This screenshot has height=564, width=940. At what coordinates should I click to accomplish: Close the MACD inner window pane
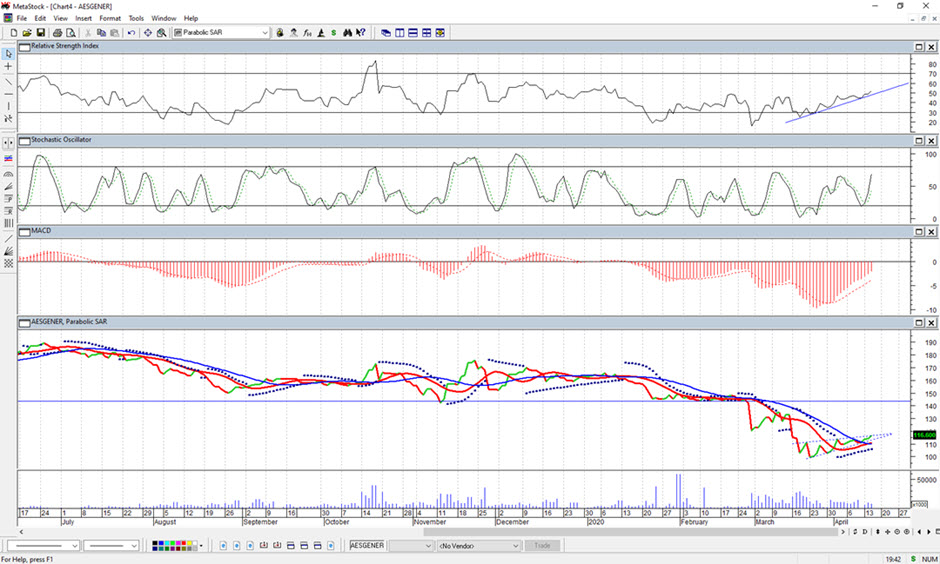coord(930,231)
